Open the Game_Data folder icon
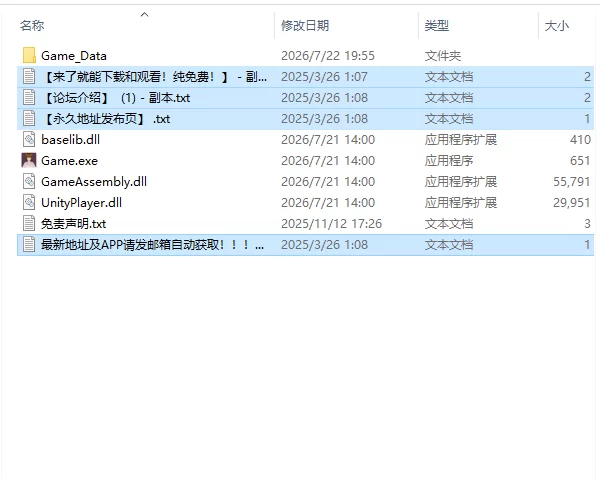The height and width of the screenshot is (479, 600). pyautogui.click(x=29, y=56)
